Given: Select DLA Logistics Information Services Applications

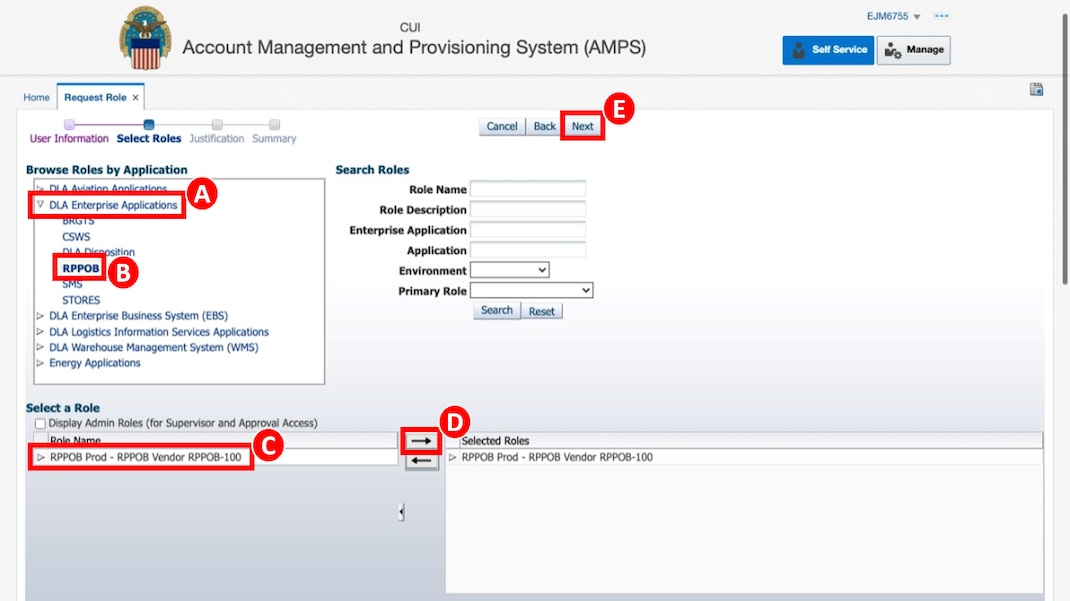Looking at the screenshot, I should (159, 332).
